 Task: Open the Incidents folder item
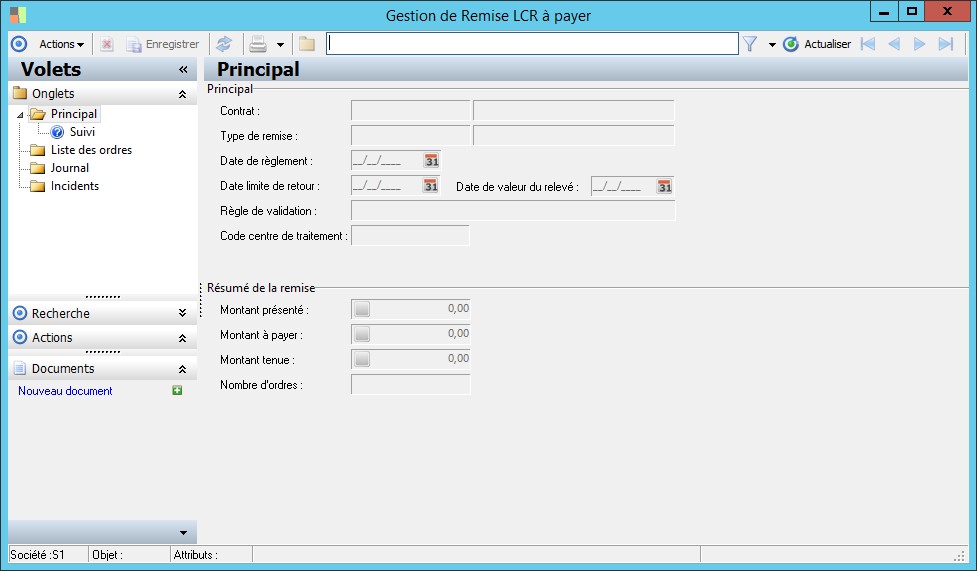[x=75, y=186]
